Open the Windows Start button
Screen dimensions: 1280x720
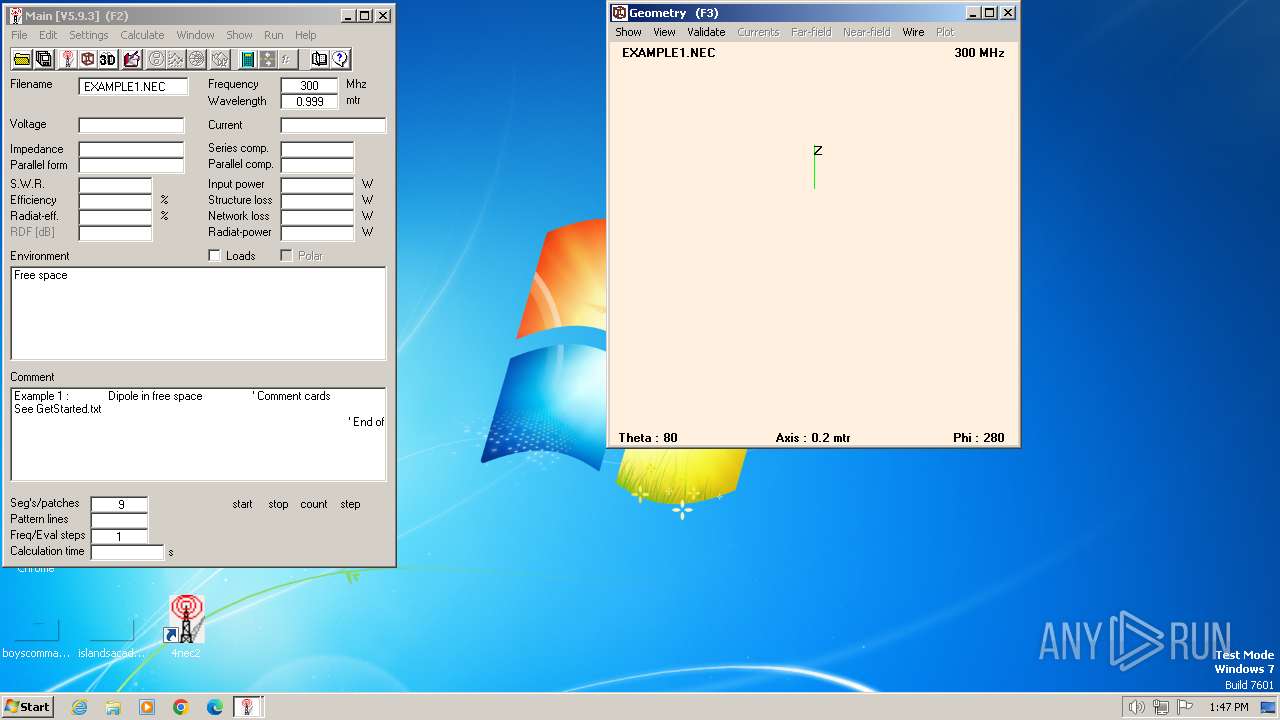pyautogui.click(x=27, y=707)
